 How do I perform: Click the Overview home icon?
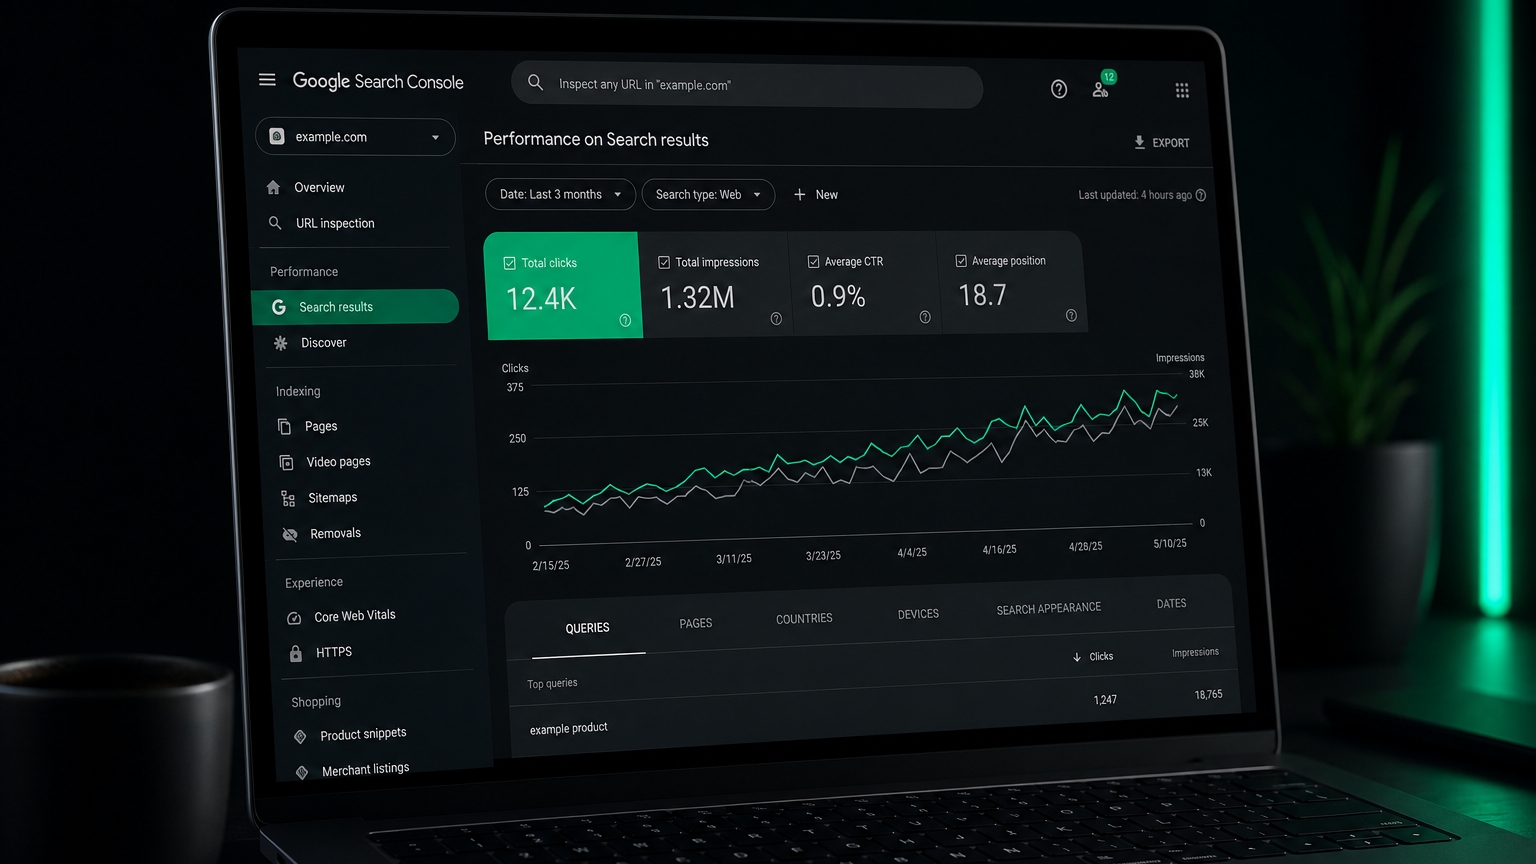[x=273, y=187]
